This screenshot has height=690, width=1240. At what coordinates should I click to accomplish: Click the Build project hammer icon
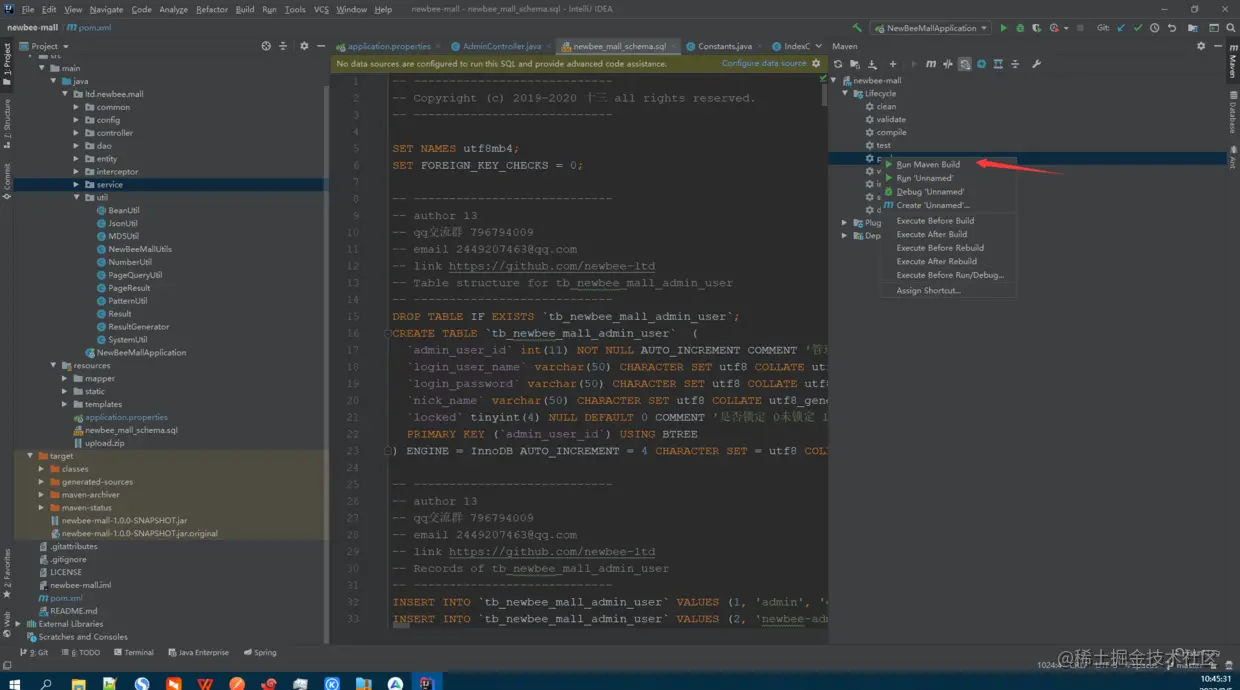857,28
